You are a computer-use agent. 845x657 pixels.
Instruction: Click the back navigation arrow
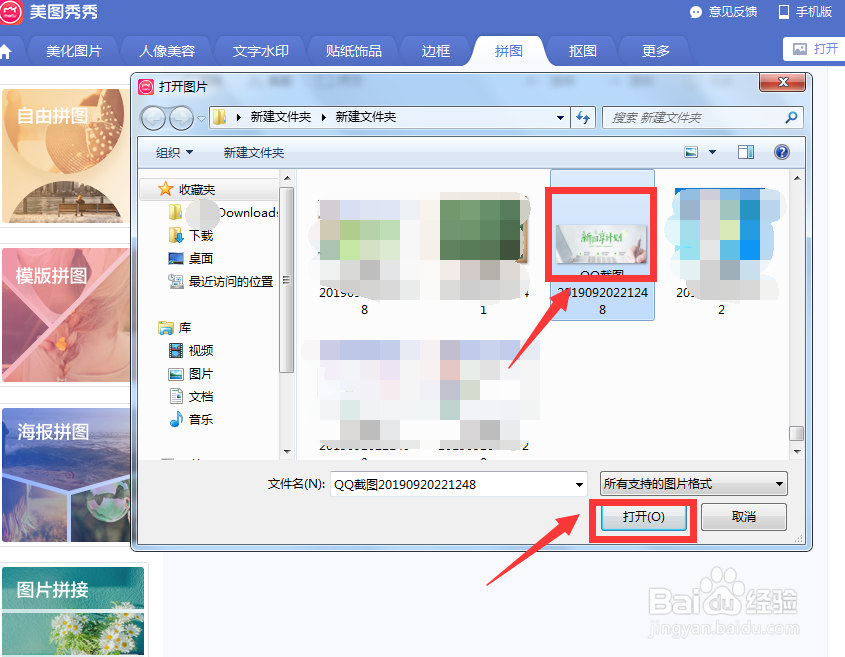[x=153, y=117]
